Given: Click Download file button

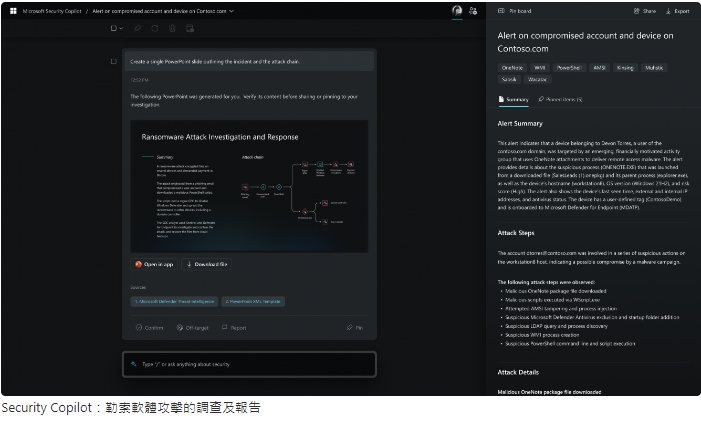Looking at the screenshot, I should point(208,264).
